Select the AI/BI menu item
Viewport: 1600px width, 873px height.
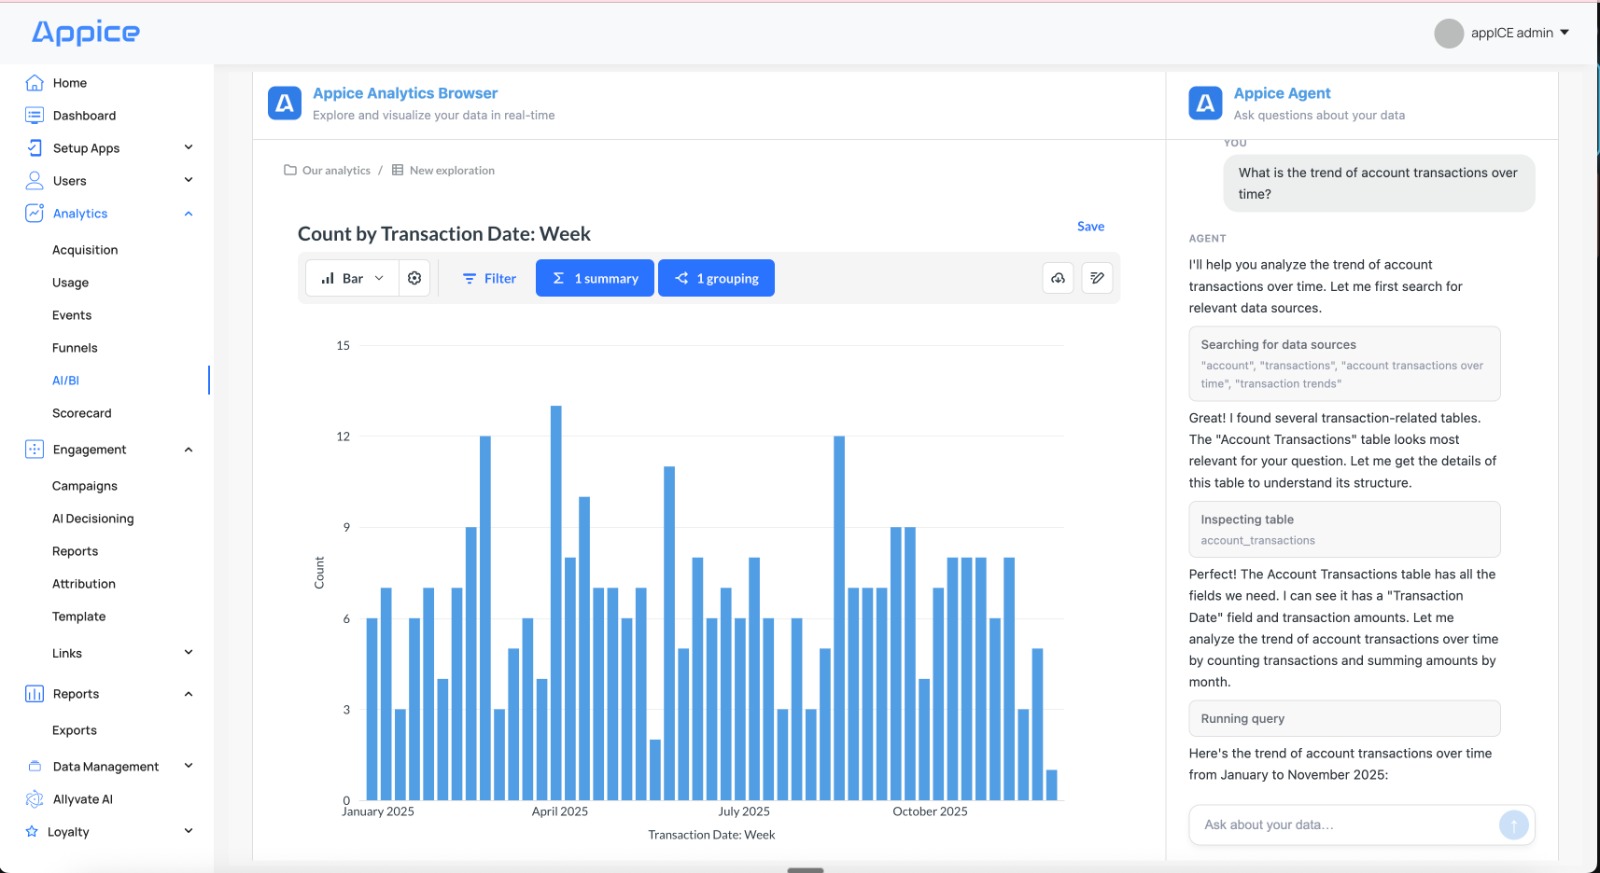66,380
